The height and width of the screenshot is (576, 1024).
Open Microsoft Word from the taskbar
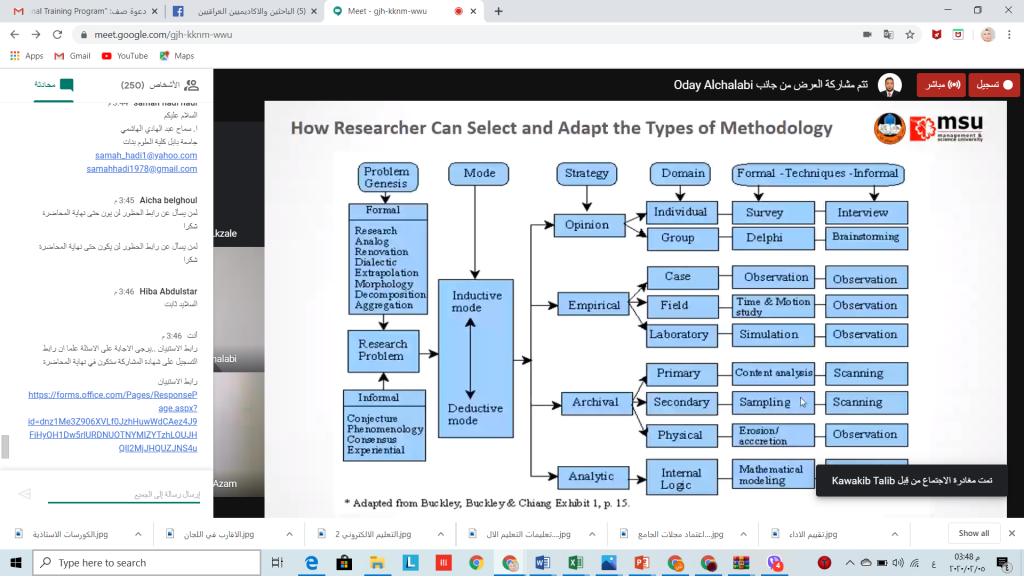tap(542, 563)
